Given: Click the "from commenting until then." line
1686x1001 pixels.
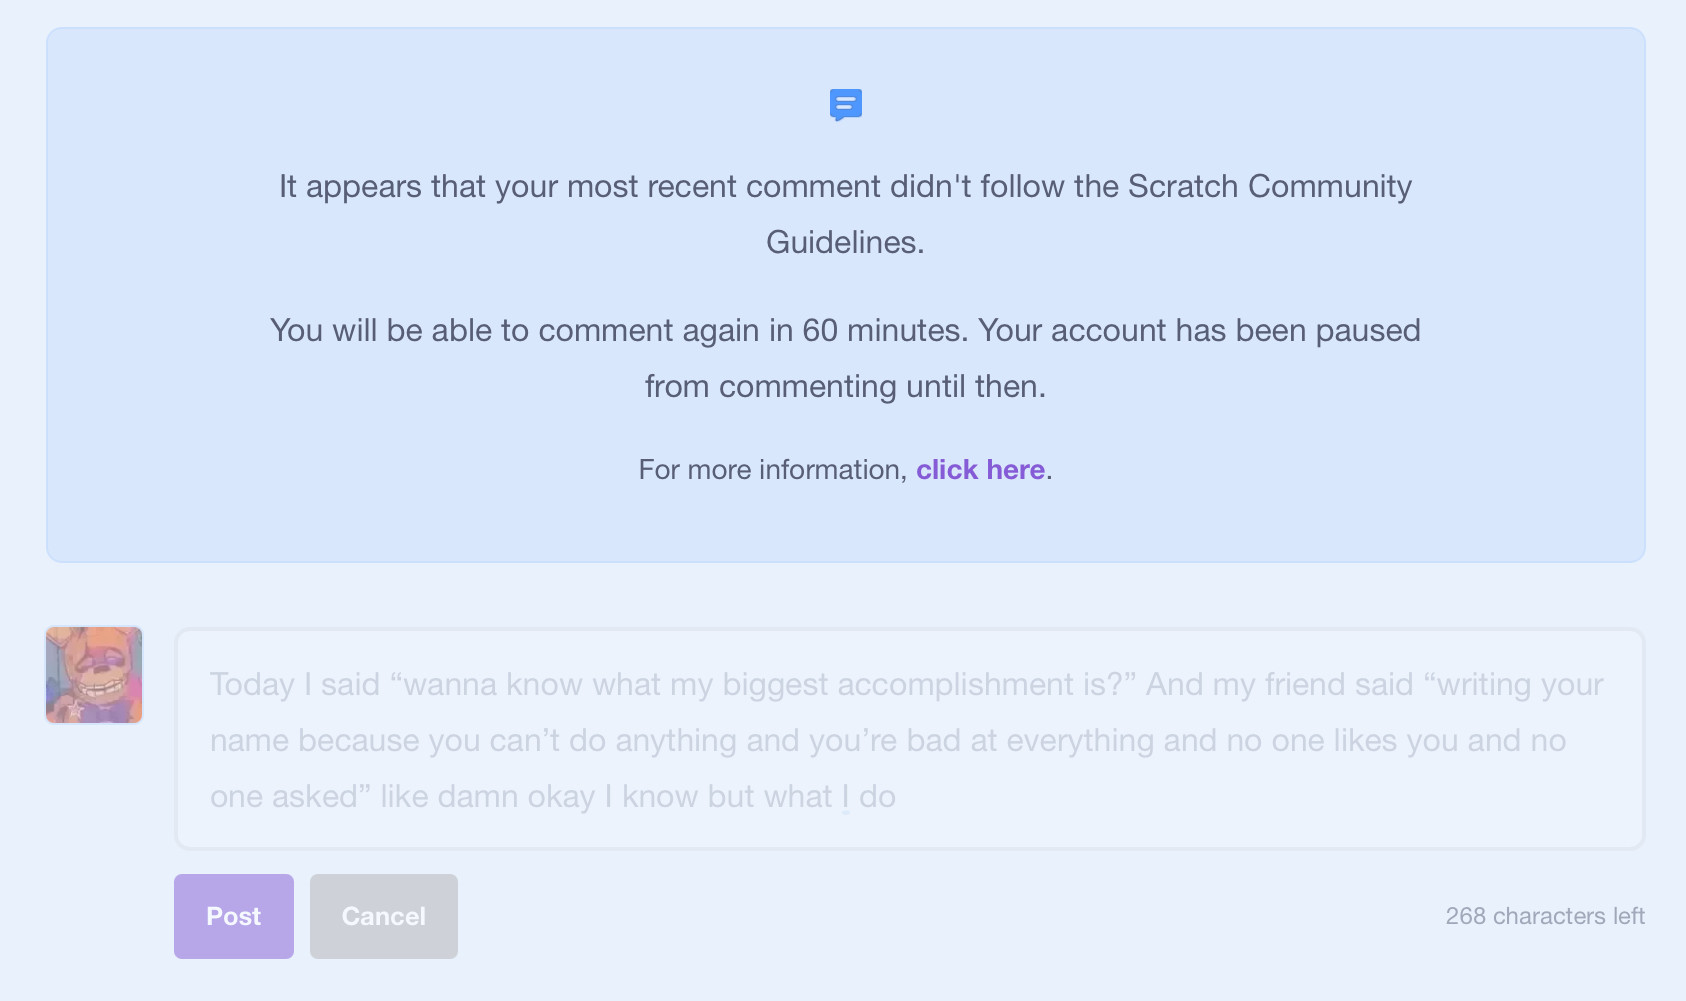Looking at the screenshot, I should [845, 387].
